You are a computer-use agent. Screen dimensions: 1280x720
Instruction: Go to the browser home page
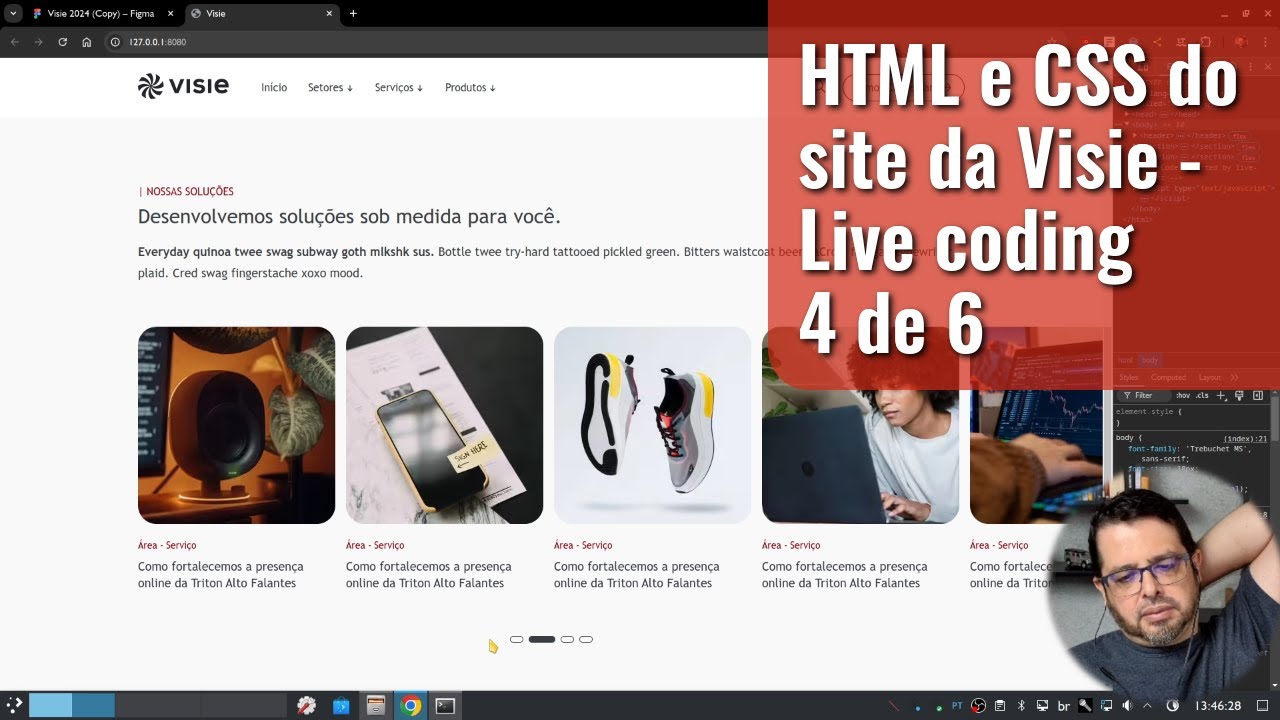pyautogui.click(x=87, y=42)
